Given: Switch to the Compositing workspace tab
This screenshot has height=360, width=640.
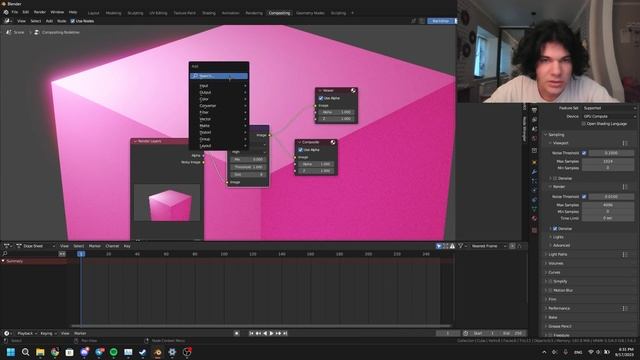Looking at the screenshot, I should (280, 13).
